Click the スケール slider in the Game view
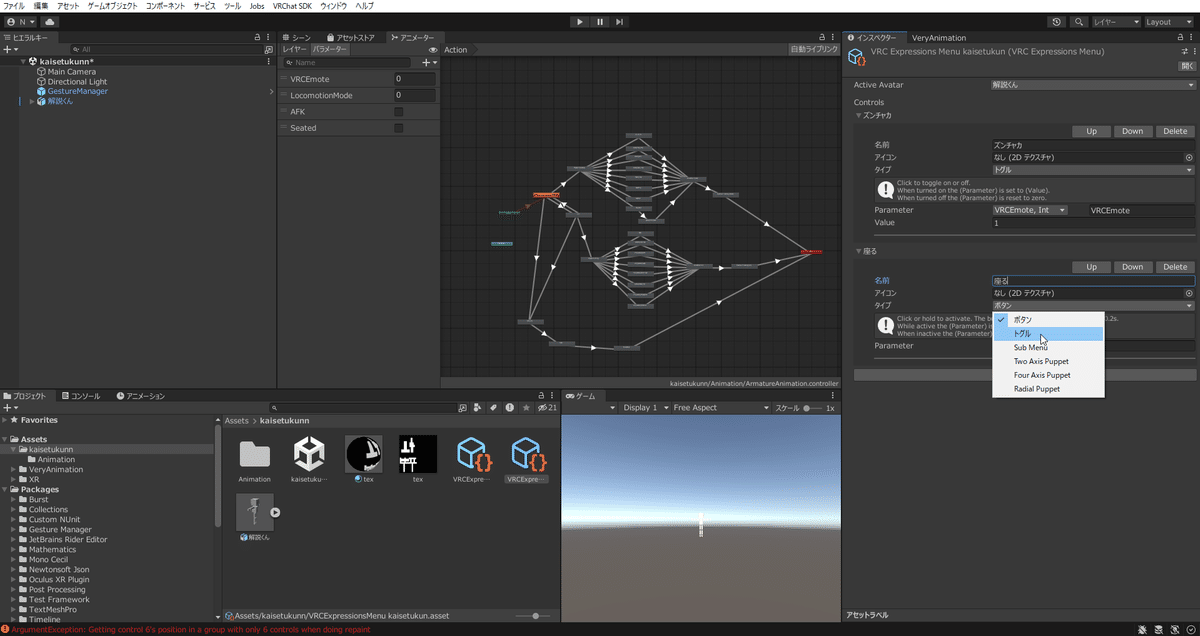Image resolution: width=1200 pixels, height=636 pixels. tap(808, 407)
